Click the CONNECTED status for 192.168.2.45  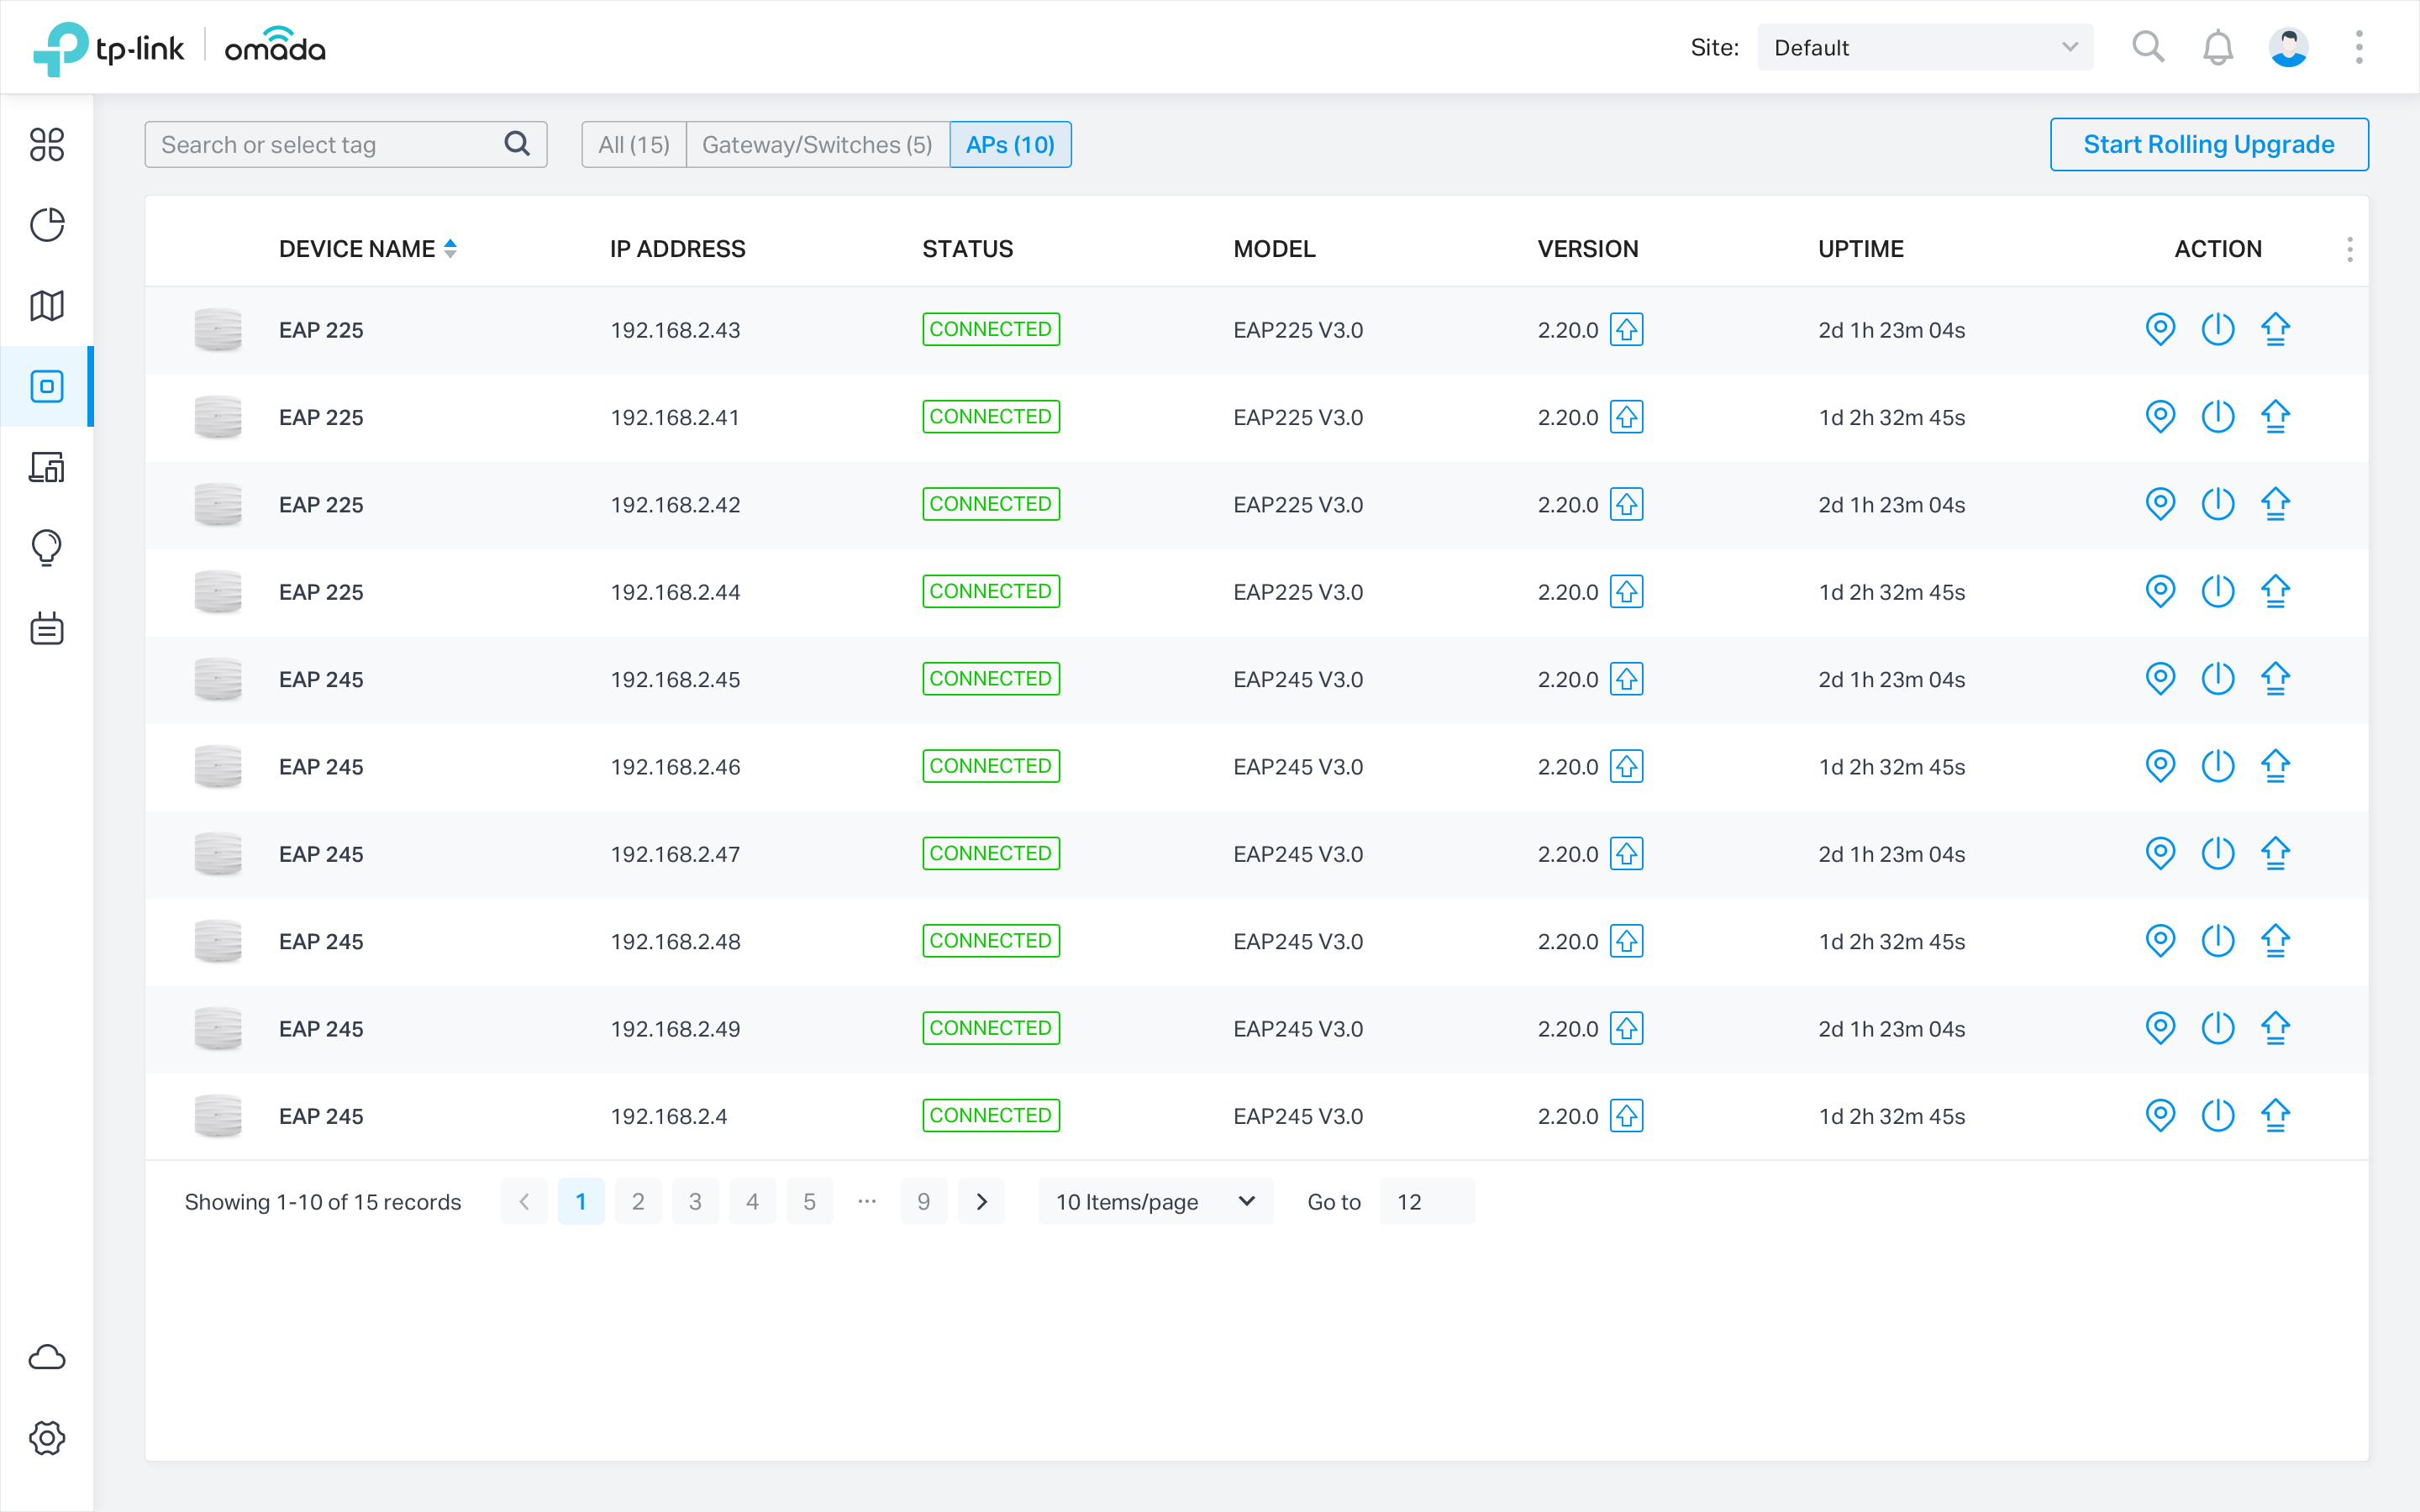990,679
